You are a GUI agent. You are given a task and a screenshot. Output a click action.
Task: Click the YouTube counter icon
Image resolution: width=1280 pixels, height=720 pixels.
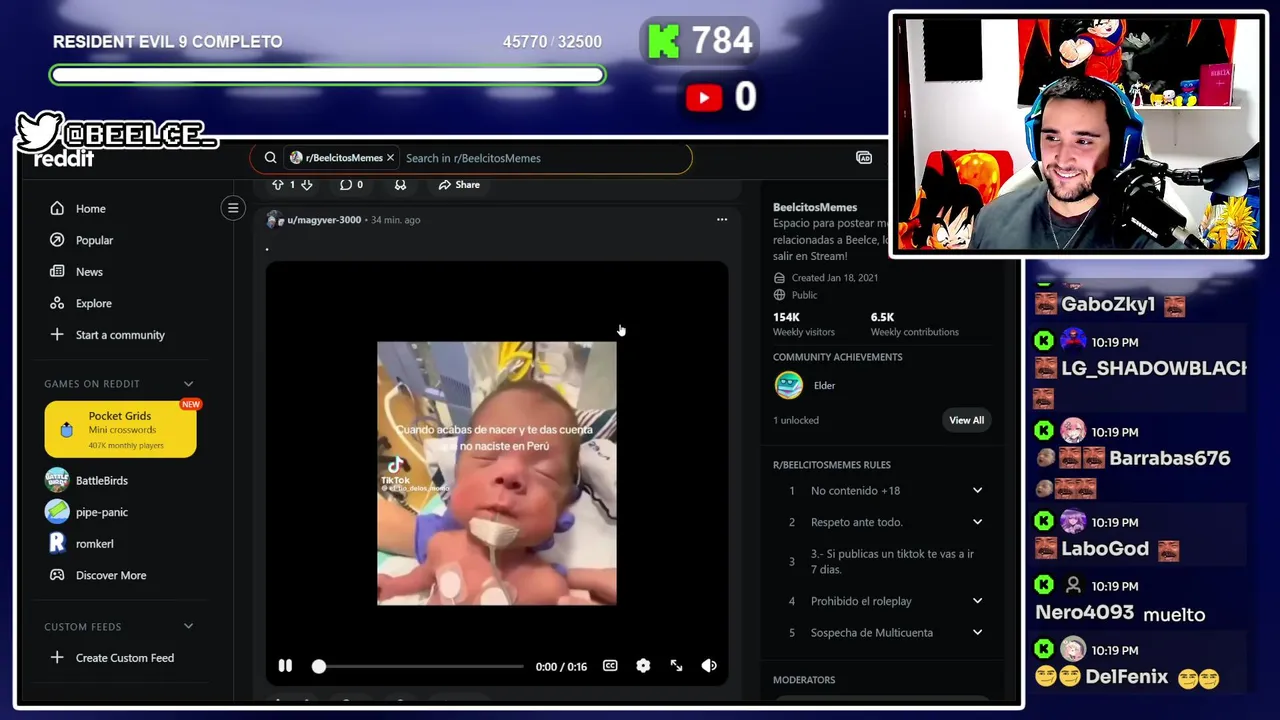click(704, 97)
